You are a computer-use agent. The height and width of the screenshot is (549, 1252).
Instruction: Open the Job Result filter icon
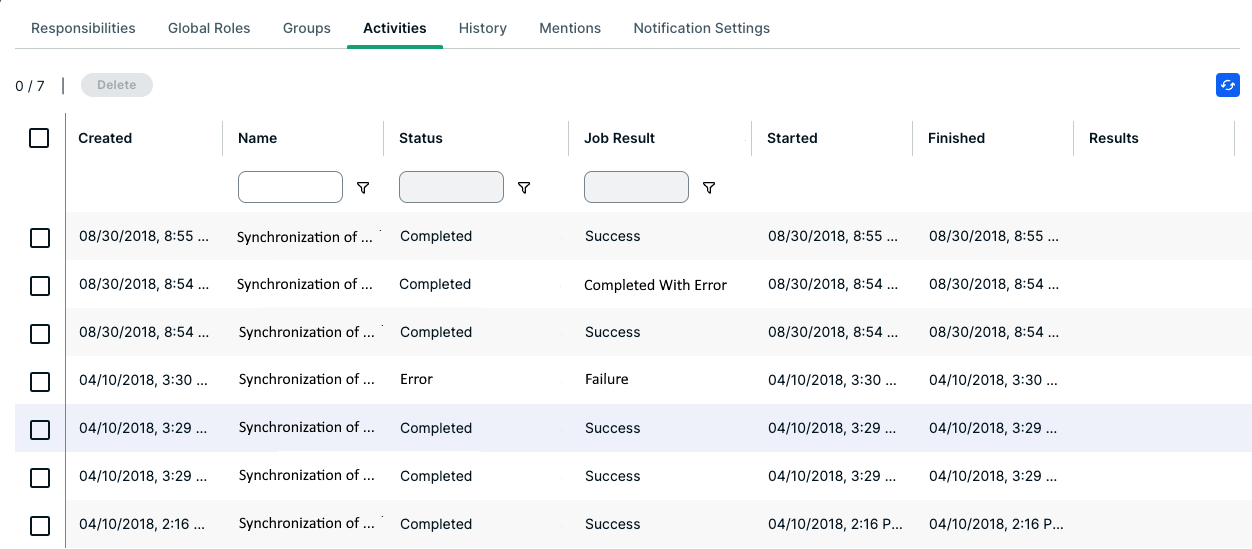coord(708,188)
